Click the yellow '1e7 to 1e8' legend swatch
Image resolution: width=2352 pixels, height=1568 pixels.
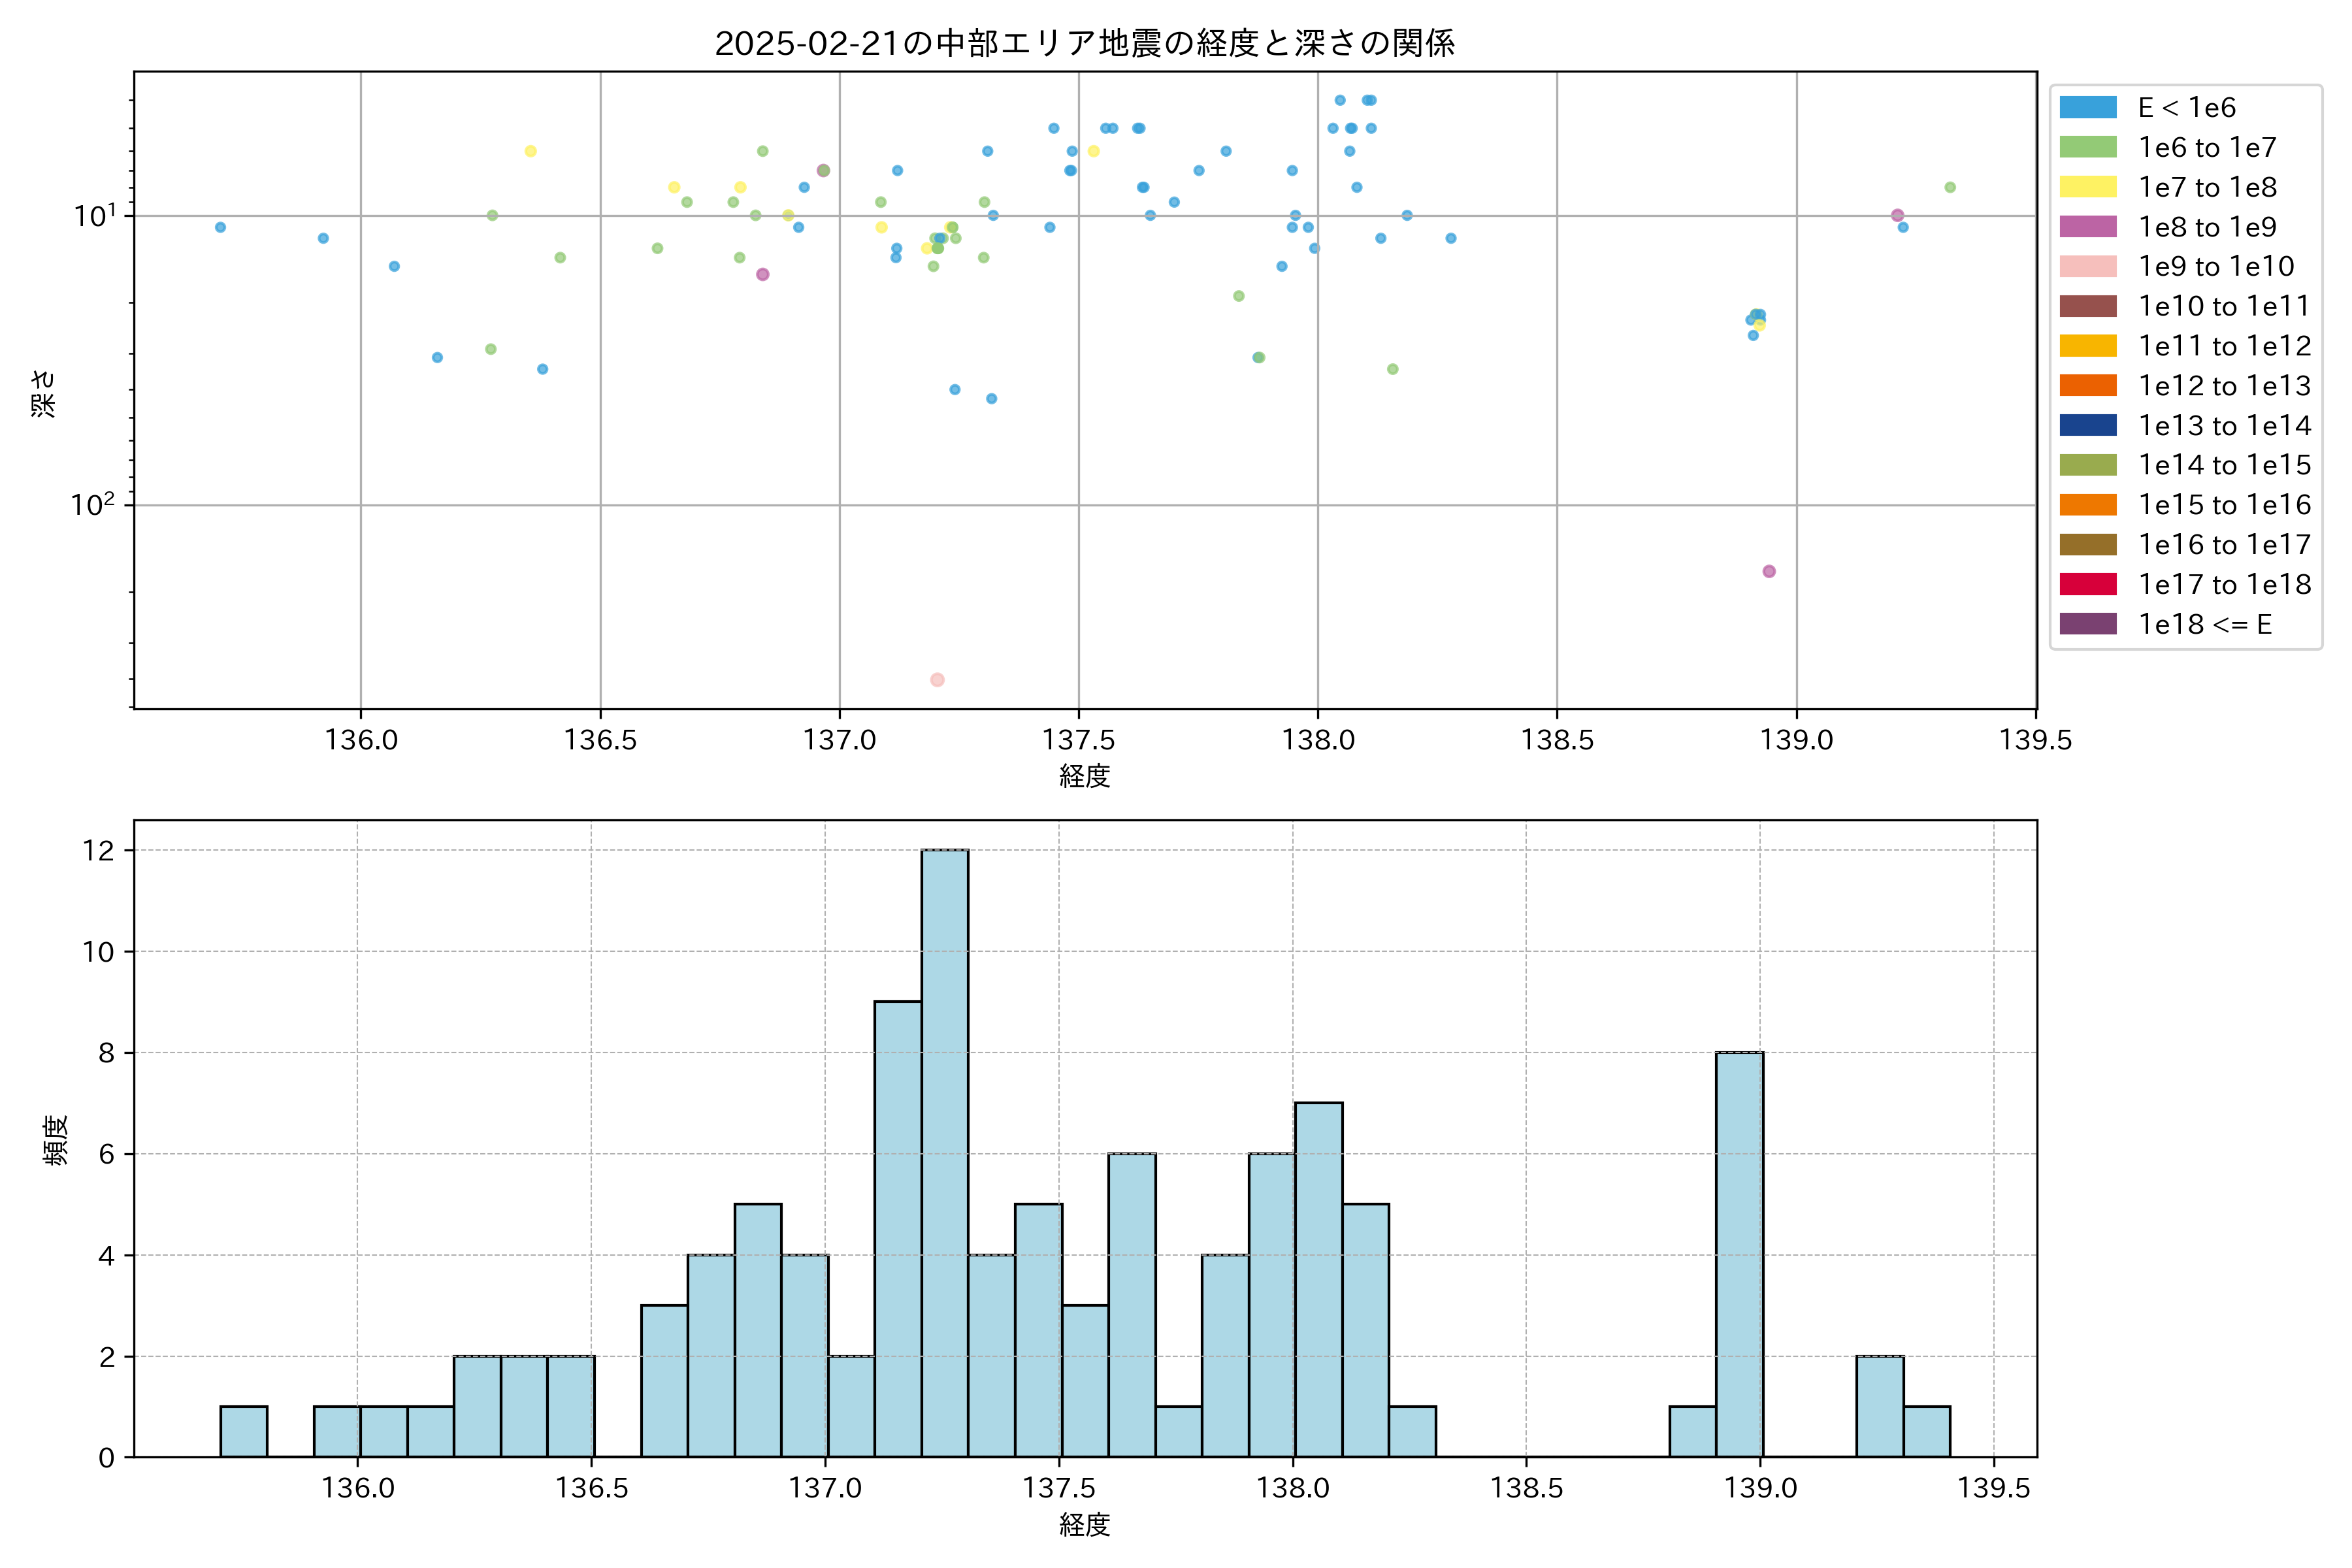(2087, 187)
